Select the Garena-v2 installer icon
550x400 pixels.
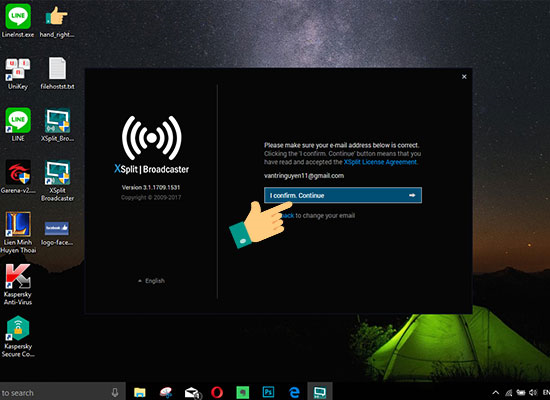coord(18,176)
